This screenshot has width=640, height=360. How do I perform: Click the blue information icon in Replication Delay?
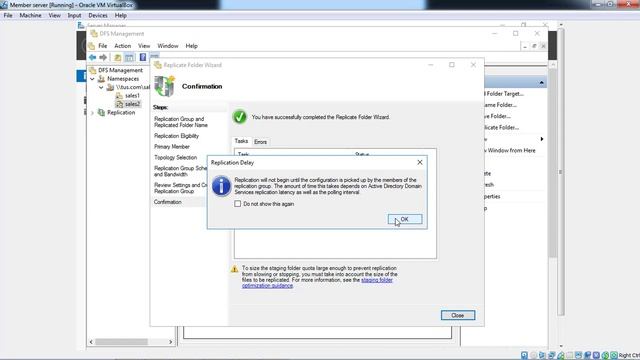coord(221,186)
